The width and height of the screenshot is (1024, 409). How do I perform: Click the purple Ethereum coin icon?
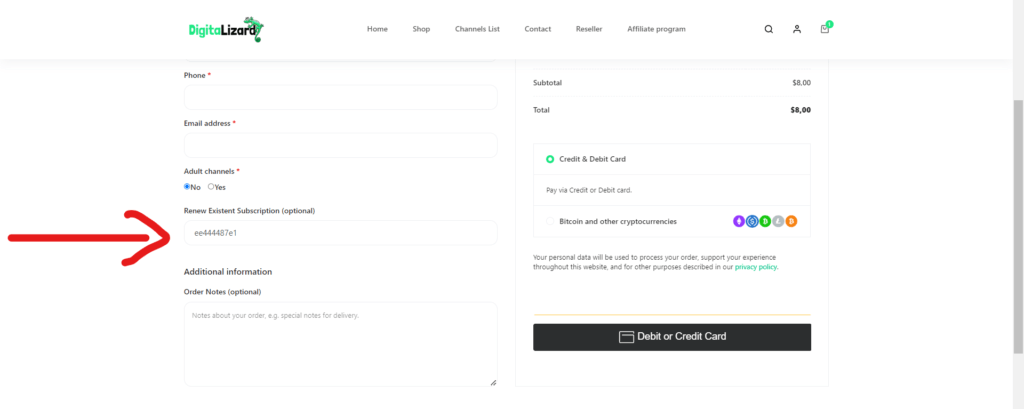pos(739,221)
